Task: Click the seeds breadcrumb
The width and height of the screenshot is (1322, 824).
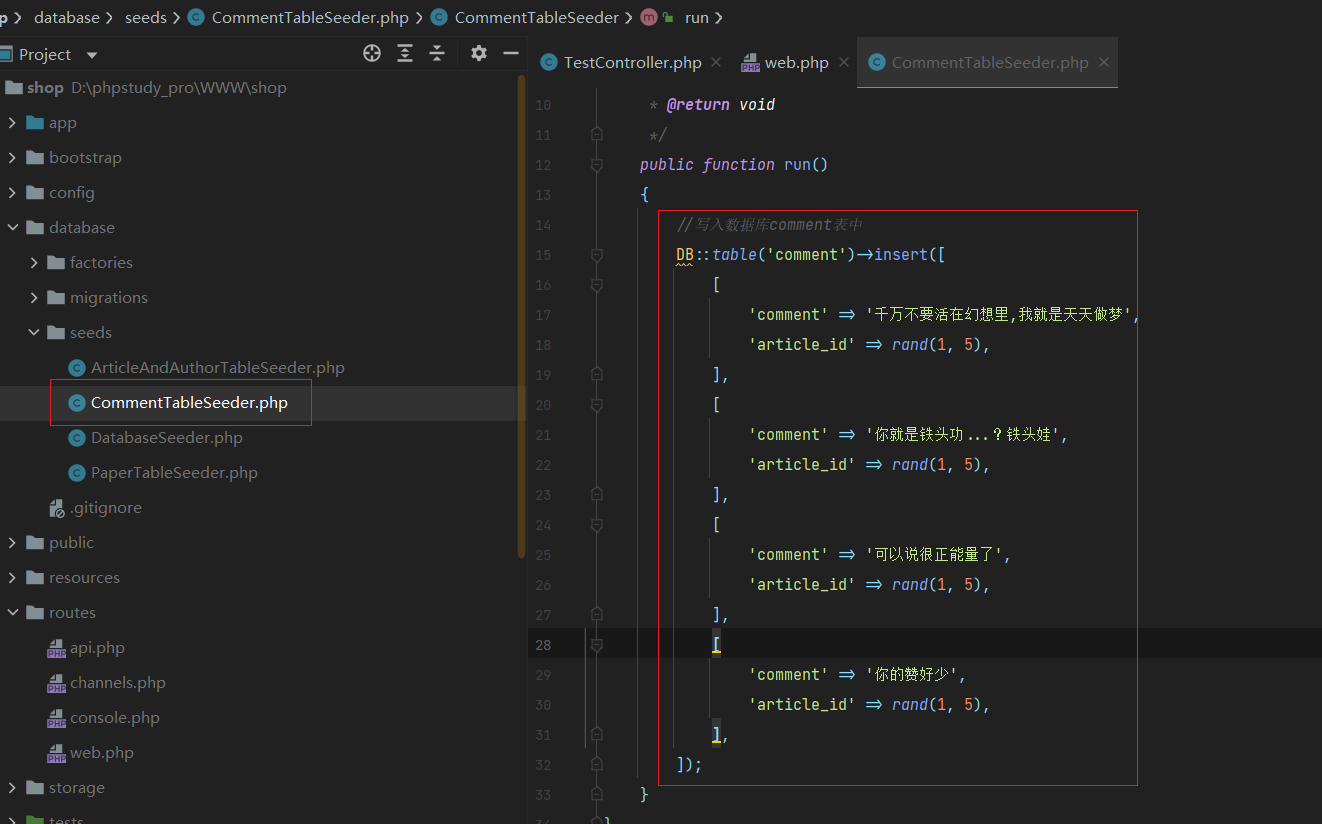Action: pos(146,17)
